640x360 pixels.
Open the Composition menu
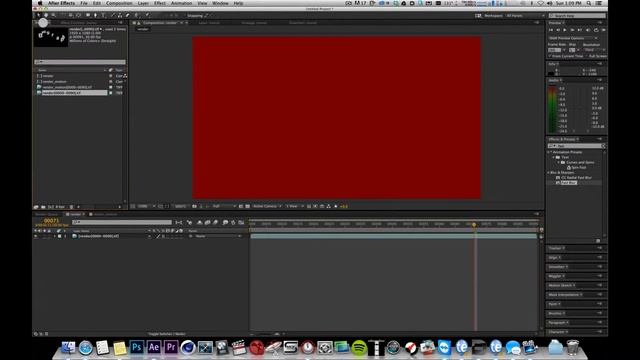click(x=119, y=3)
